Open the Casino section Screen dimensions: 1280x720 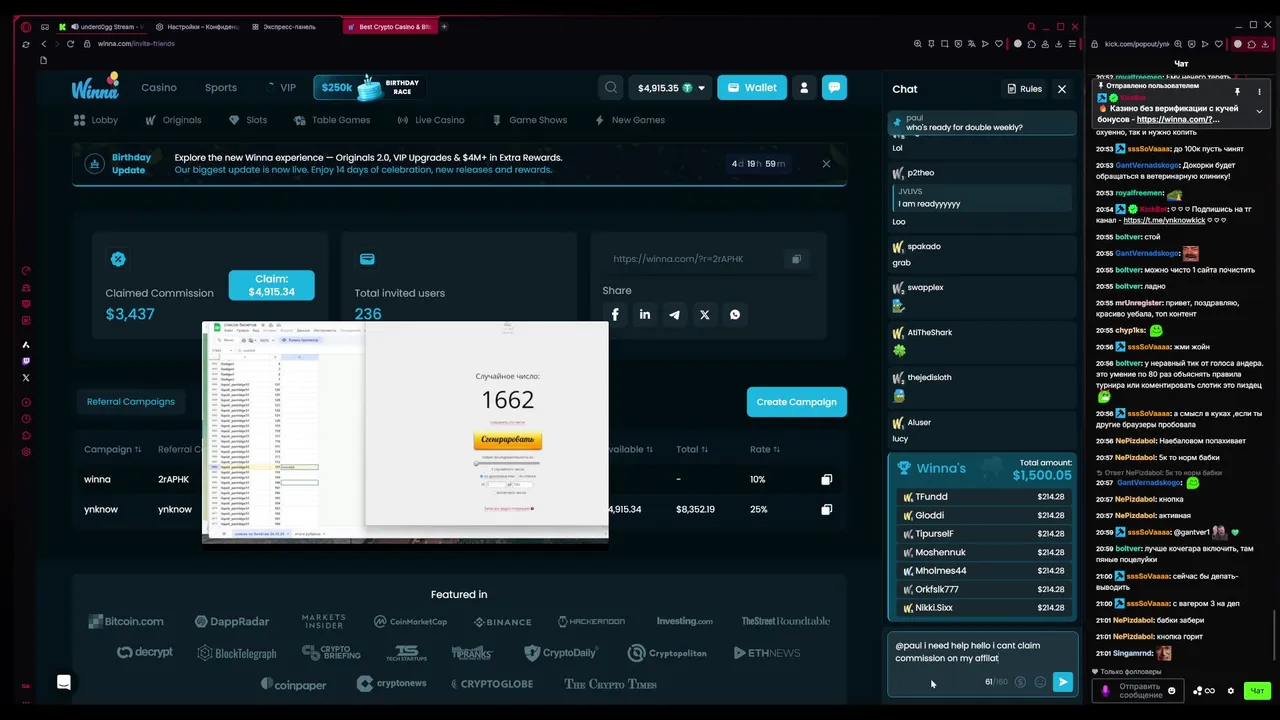click(158, 88)
